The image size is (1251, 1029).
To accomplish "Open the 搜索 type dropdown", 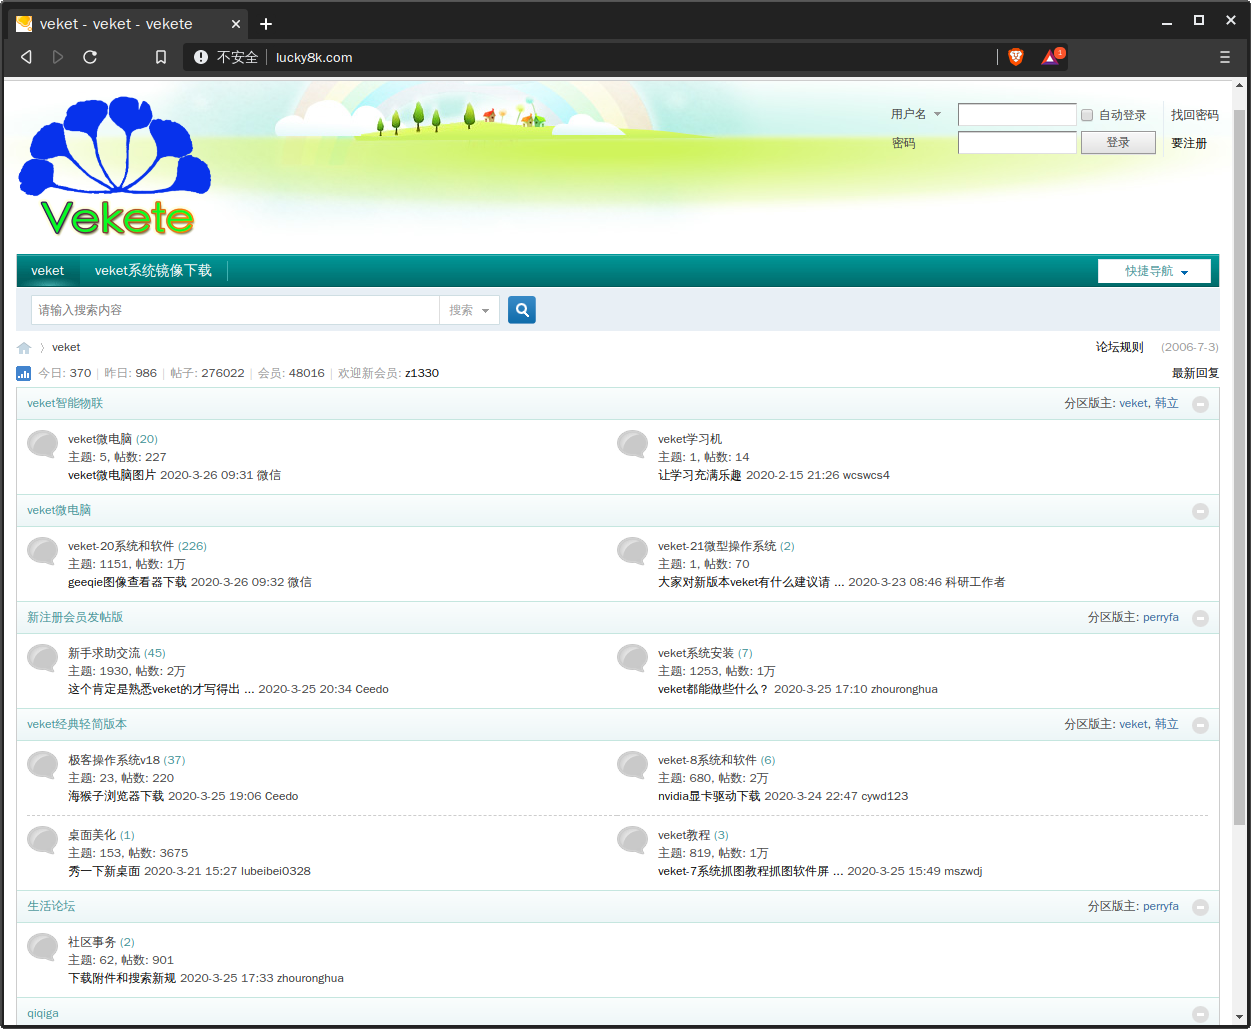I will pos(469,310).
